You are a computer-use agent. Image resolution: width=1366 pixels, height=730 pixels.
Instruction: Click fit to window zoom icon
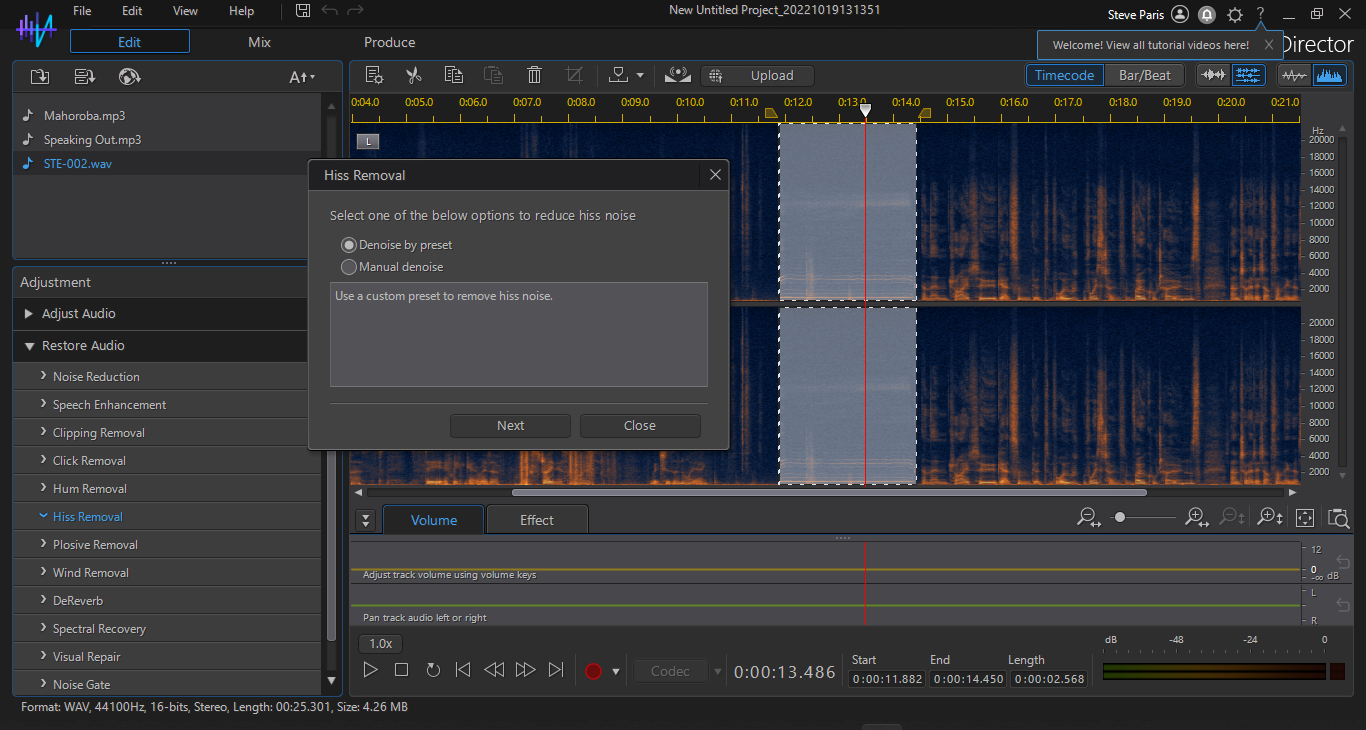click(x=1305, y=517)
